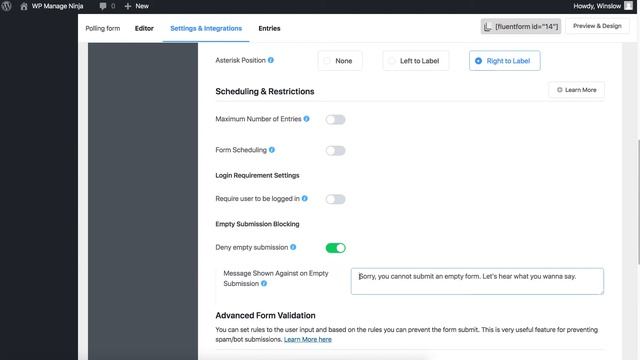Click the Scheduling & Restrictions heading

point(265,91)
